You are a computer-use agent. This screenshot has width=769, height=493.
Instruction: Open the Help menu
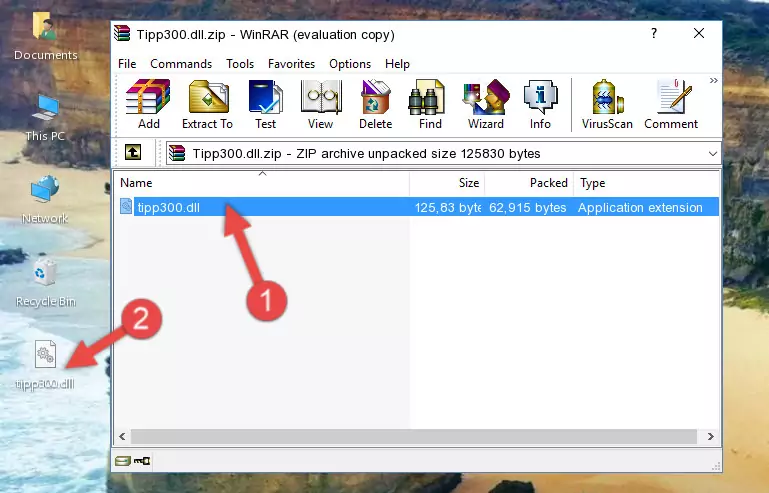point(397,64)
